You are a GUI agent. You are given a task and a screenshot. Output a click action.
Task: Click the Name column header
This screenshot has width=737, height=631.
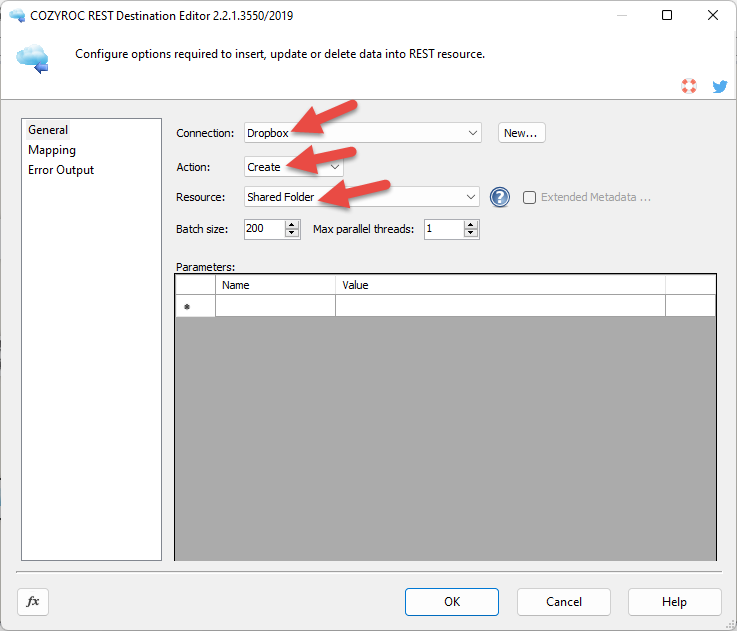[x=275, y=285]
